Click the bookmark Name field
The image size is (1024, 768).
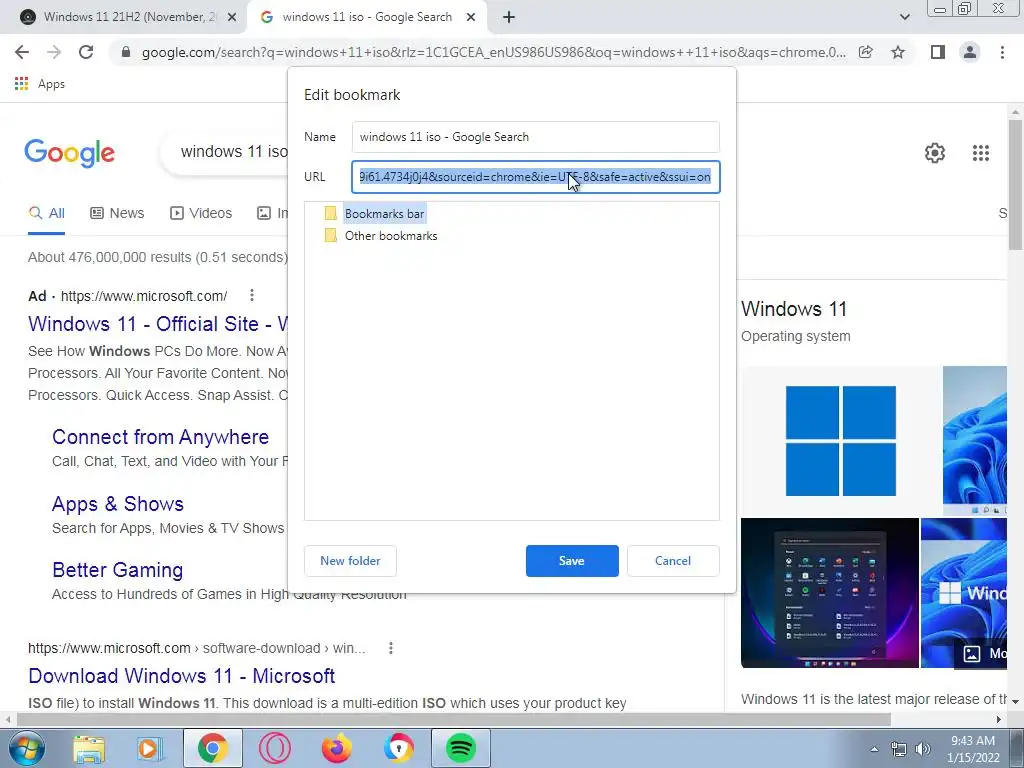[536, 137]
